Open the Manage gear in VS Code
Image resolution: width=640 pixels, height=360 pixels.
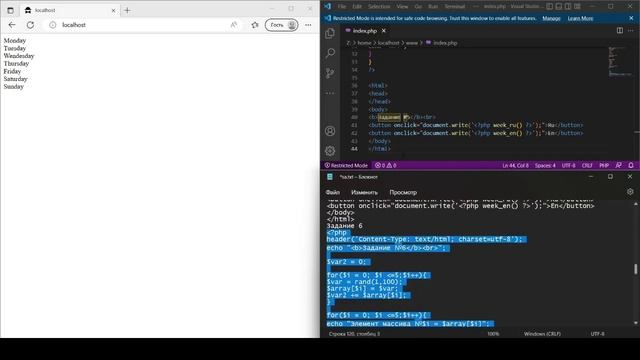(330, 151)
